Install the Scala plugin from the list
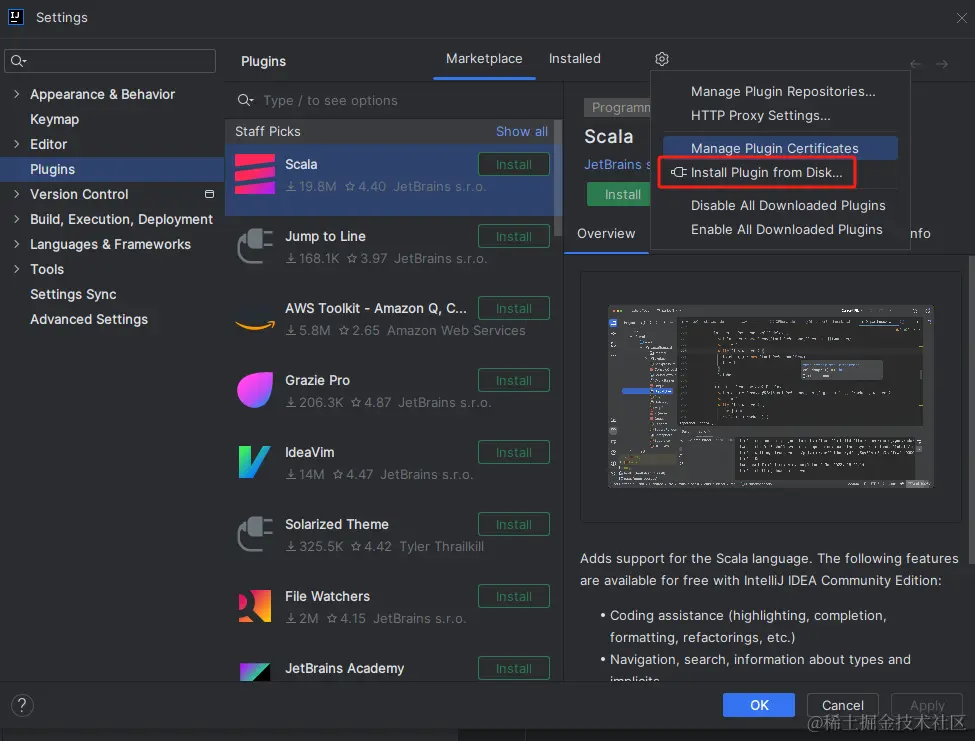 514,164
